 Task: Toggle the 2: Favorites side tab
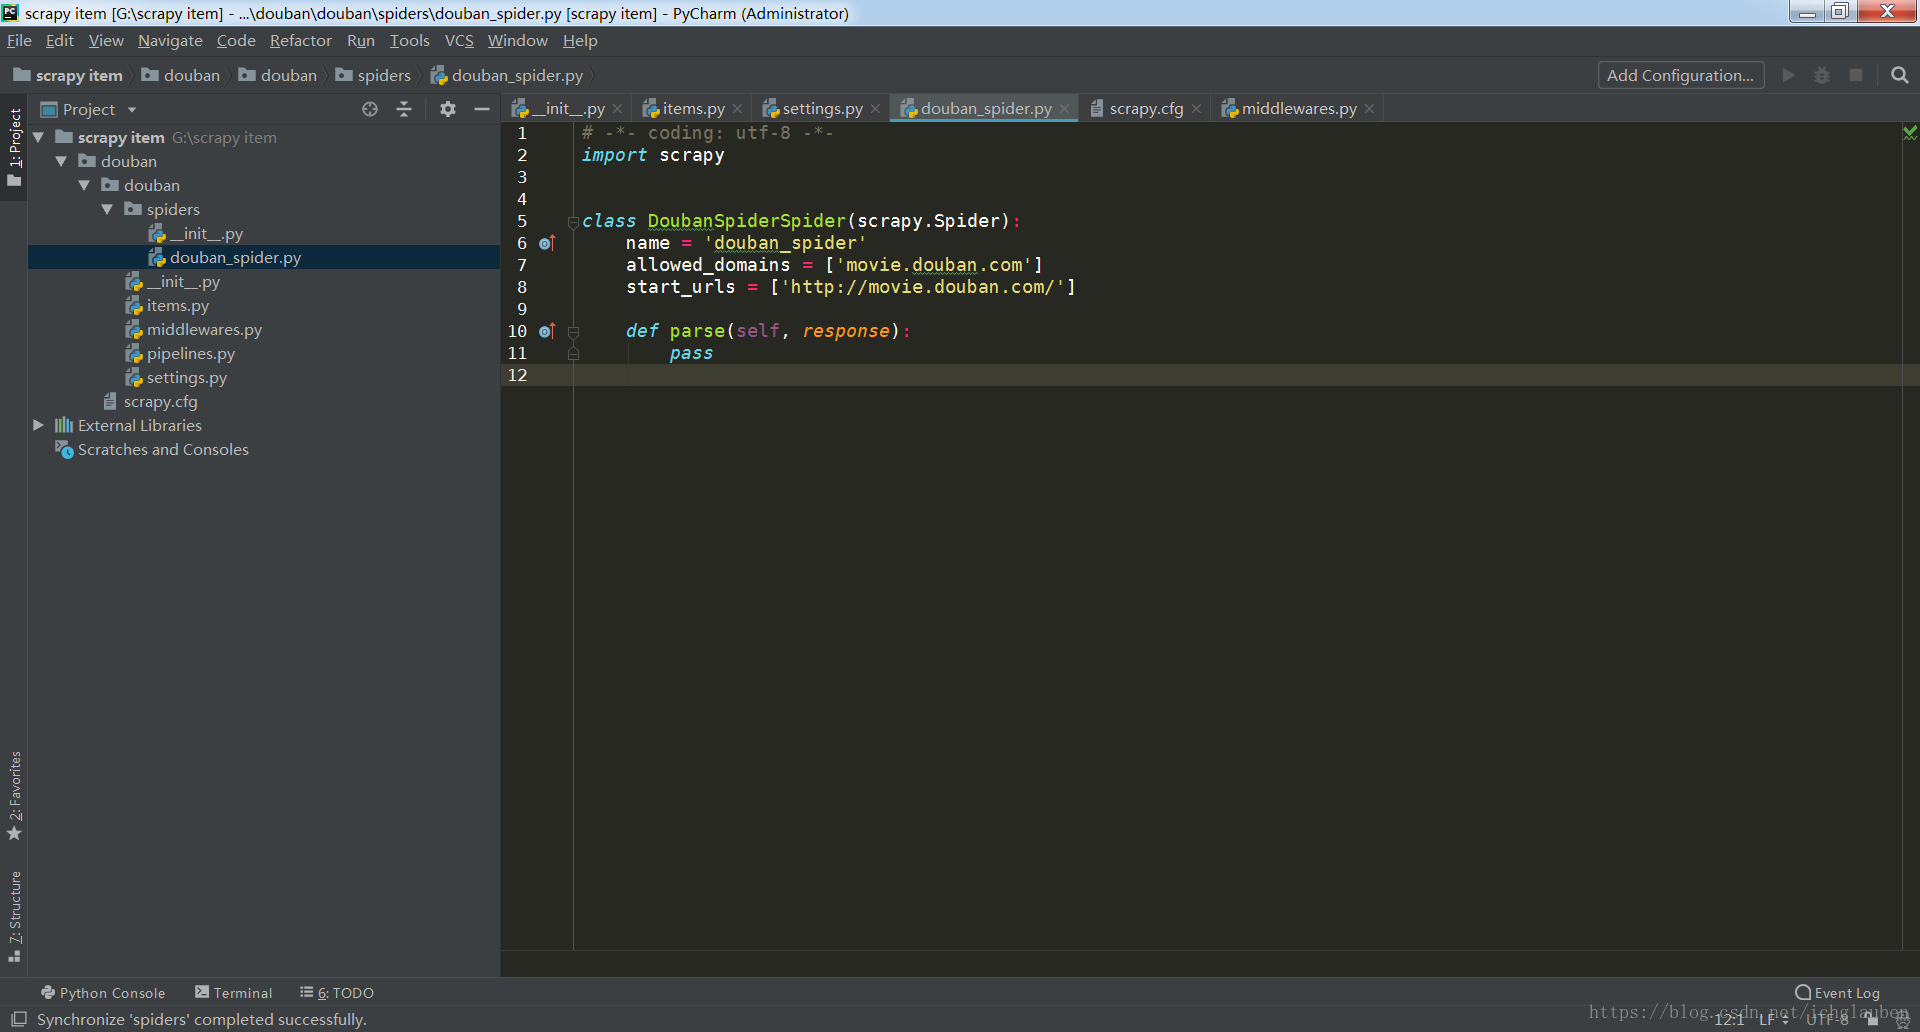14,796
